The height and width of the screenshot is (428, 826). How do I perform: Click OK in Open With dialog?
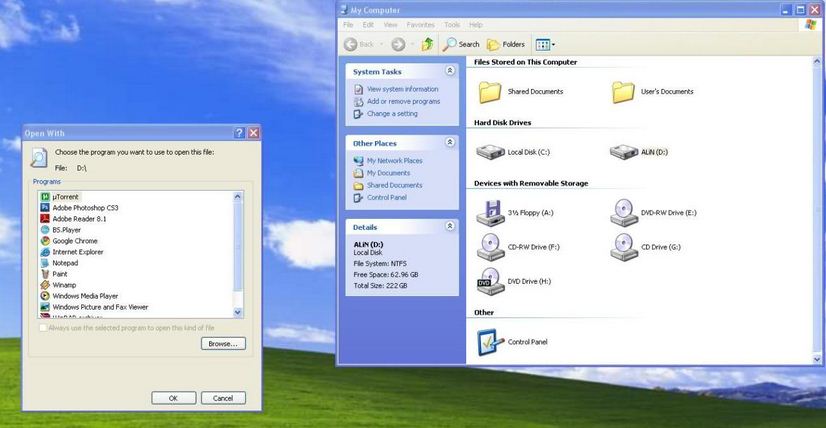[173, 398]
